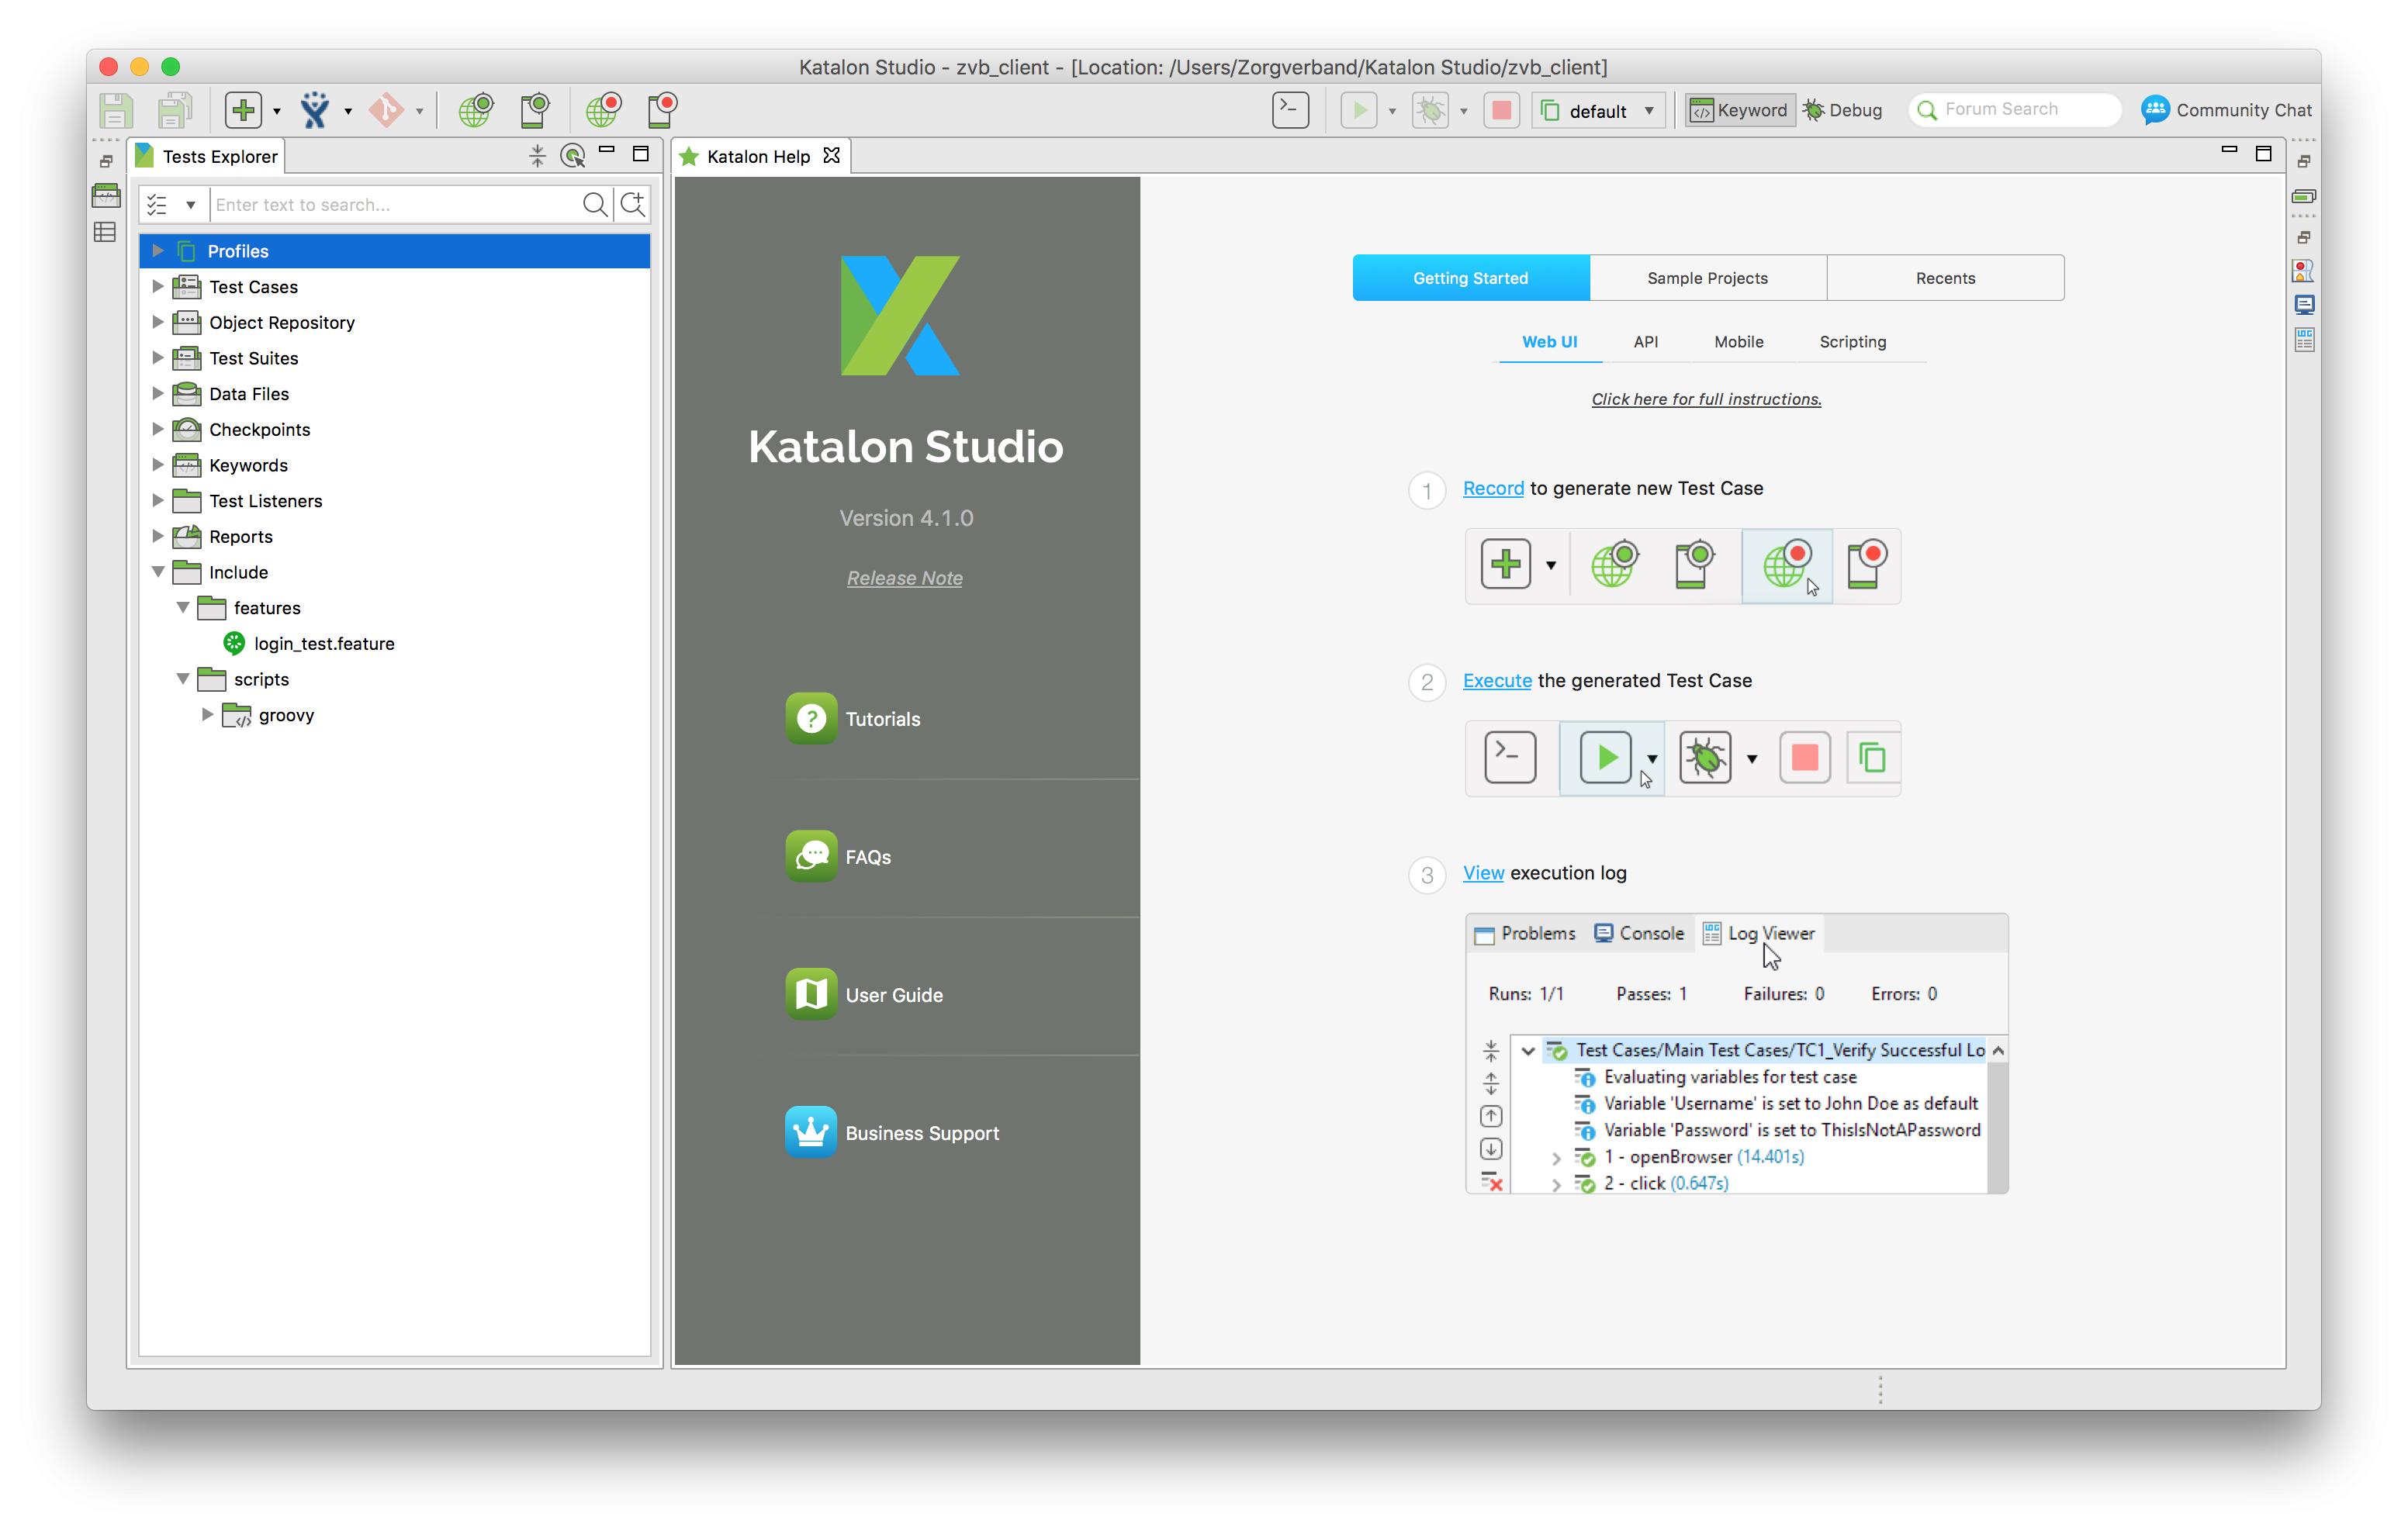Switch to the Sample Projects tab
Image resolution: width=2408 pixels, height=1534 pixels.
1707,278
